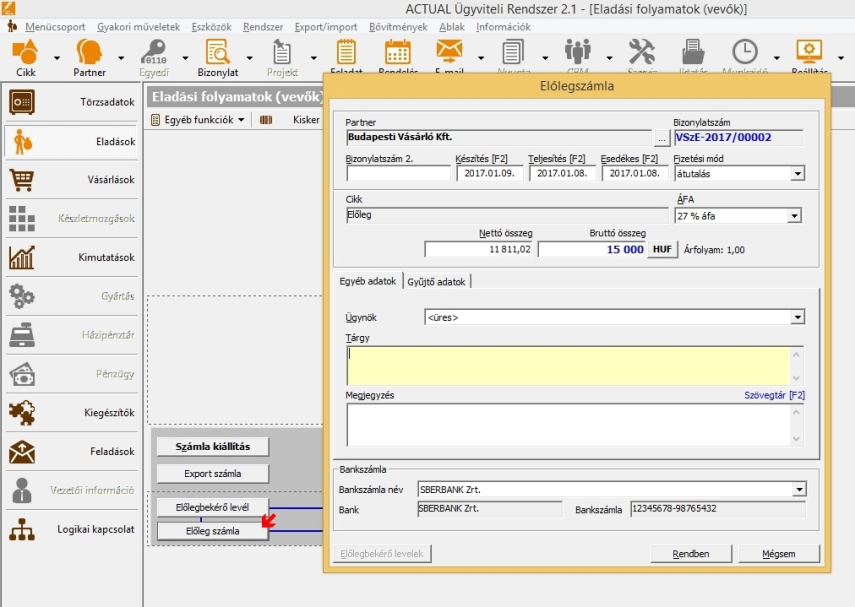Image resolution: width=855 pixels, height=607 pixels.
Task: Expand the Fizetési mód dropdown
Action: click(x=797, y=173)
